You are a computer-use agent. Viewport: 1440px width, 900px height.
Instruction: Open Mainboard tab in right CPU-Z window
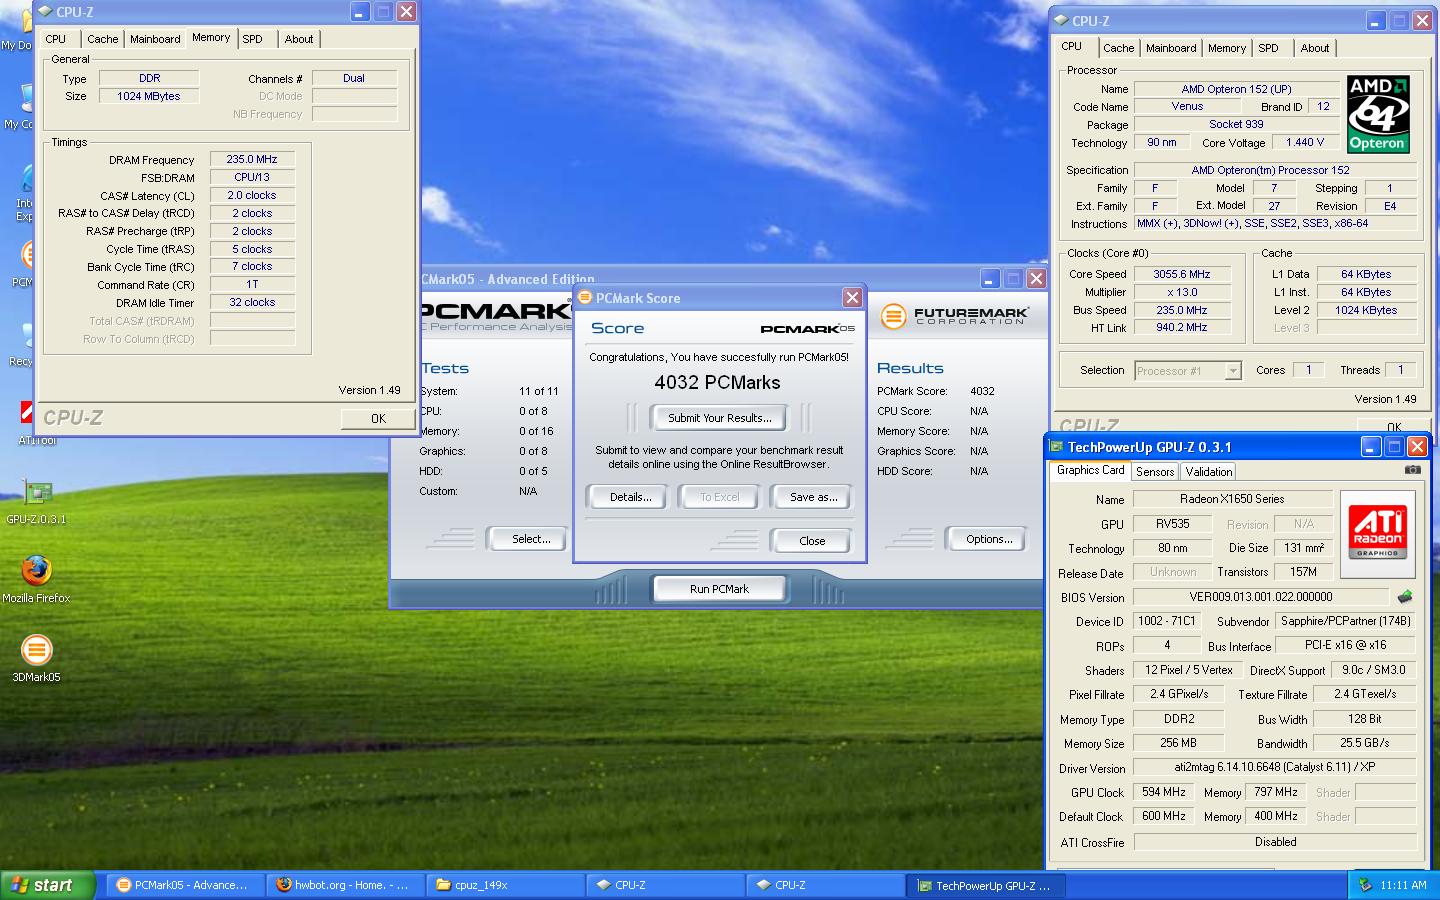pos(1171,48)
